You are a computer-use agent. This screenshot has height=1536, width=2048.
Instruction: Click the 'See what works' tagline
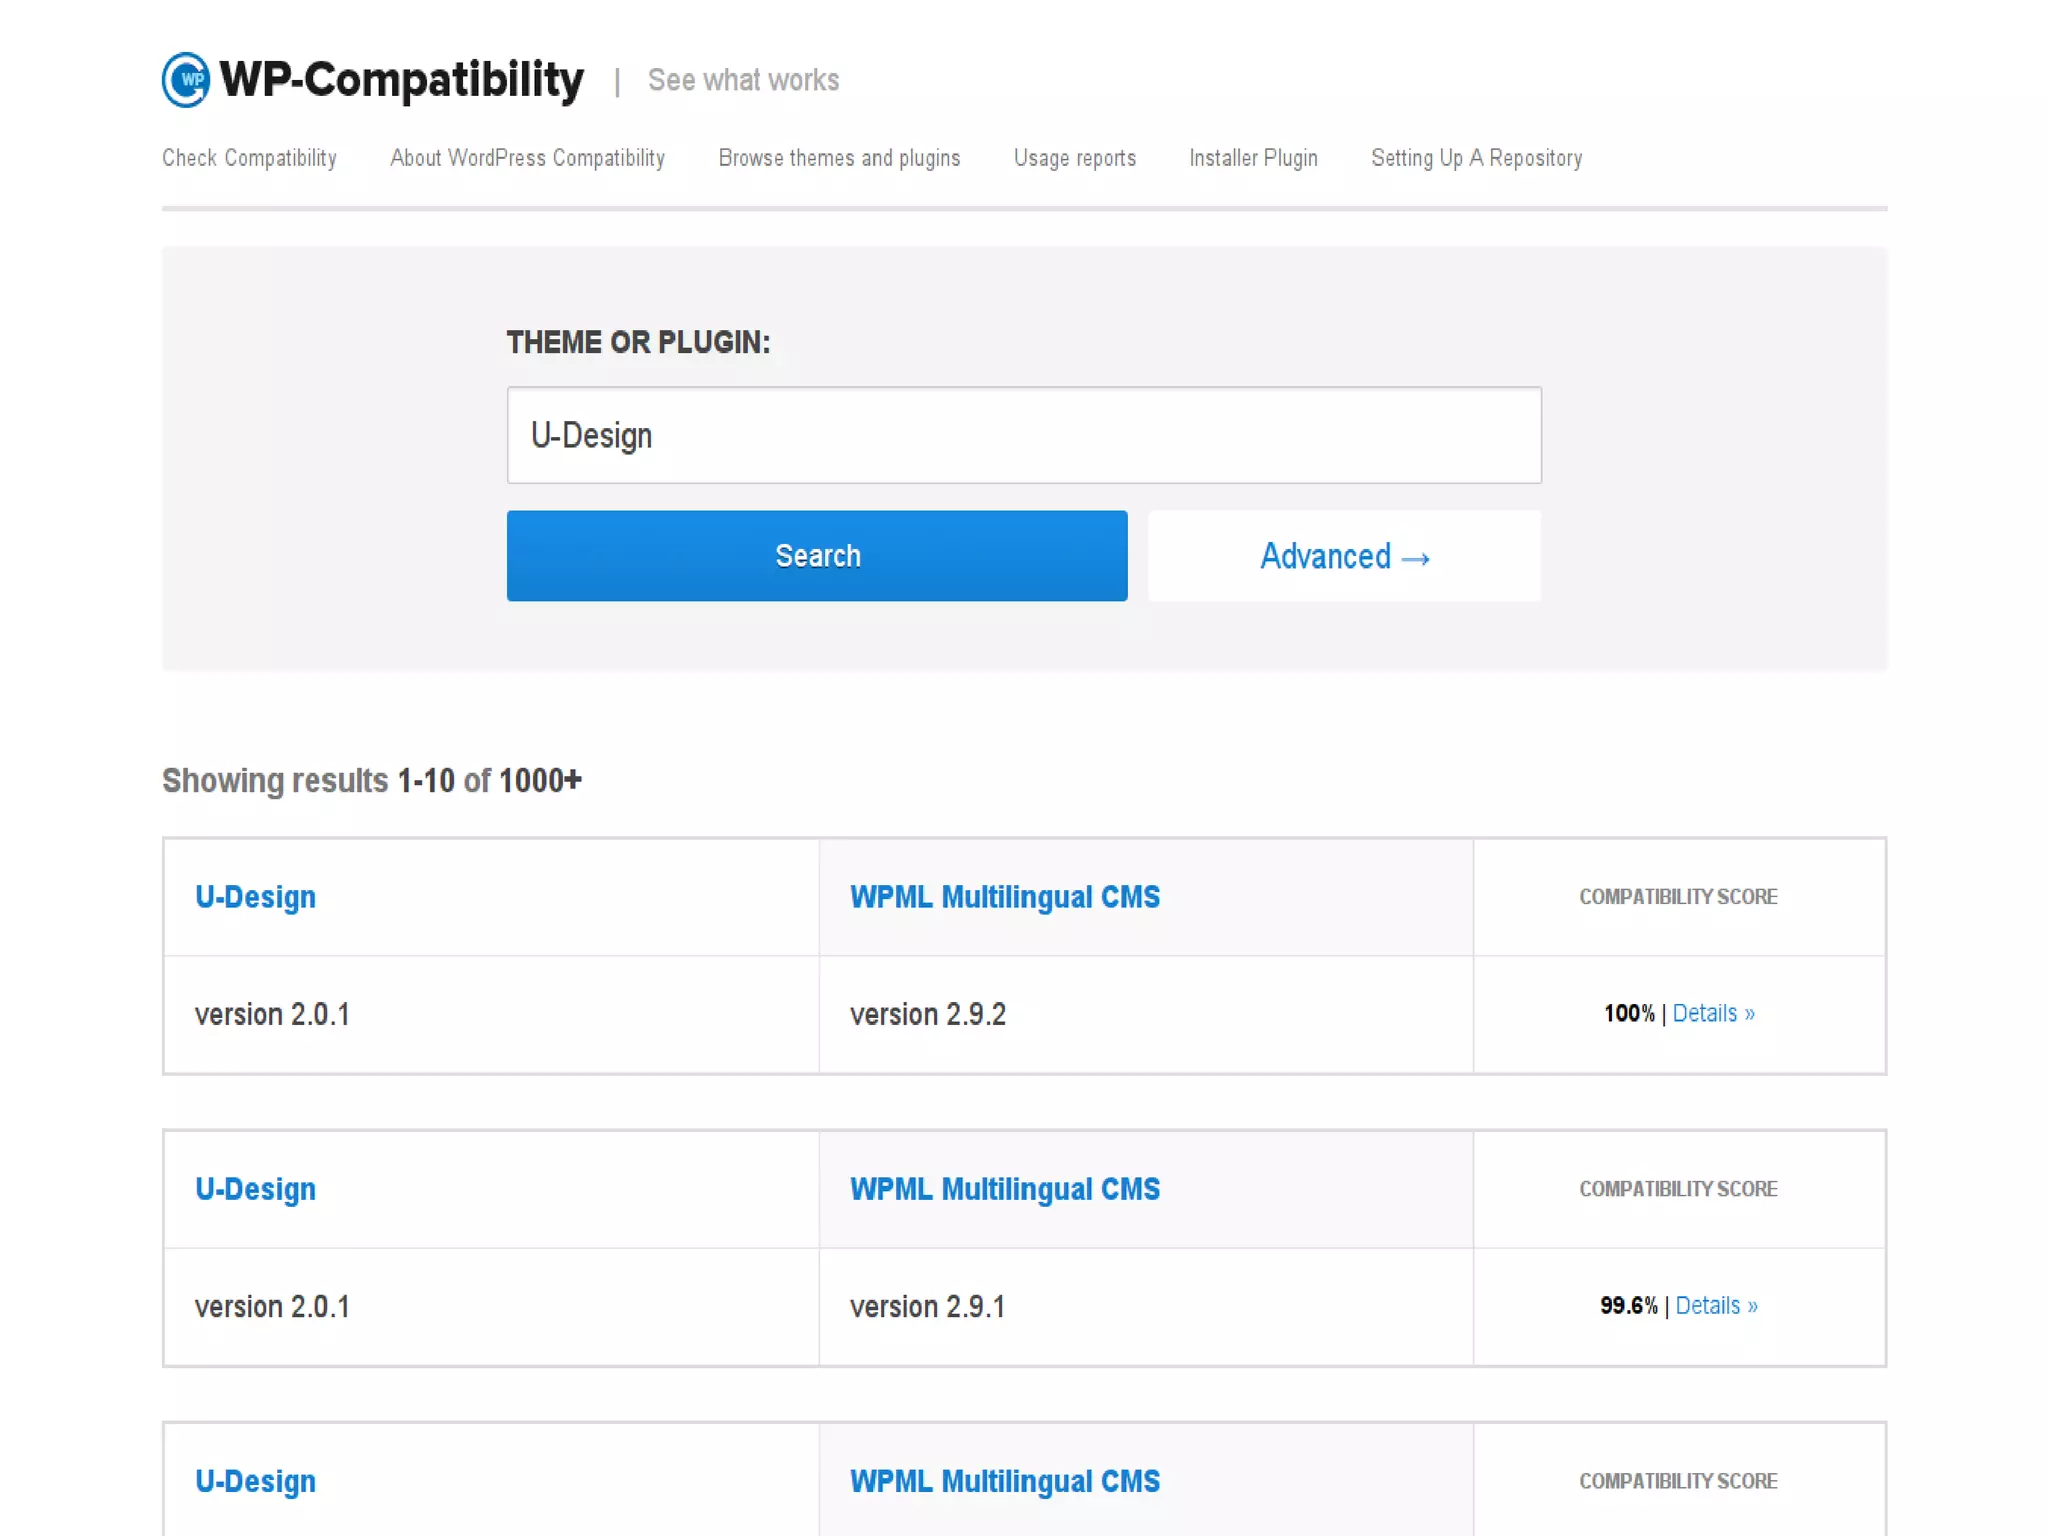click(743, 80)
